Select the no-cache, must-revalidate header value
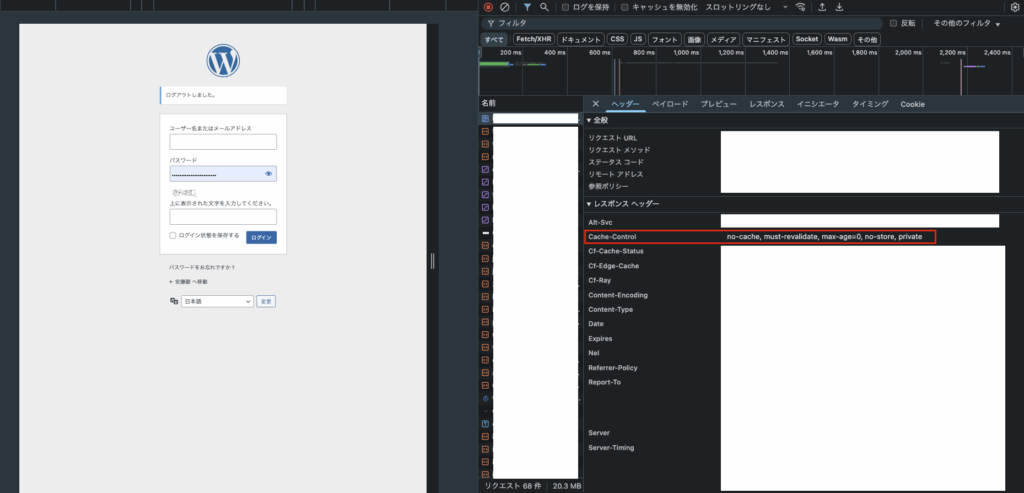Image resolution: width=1024 pixels, height=493 pixels. (824, 237)
